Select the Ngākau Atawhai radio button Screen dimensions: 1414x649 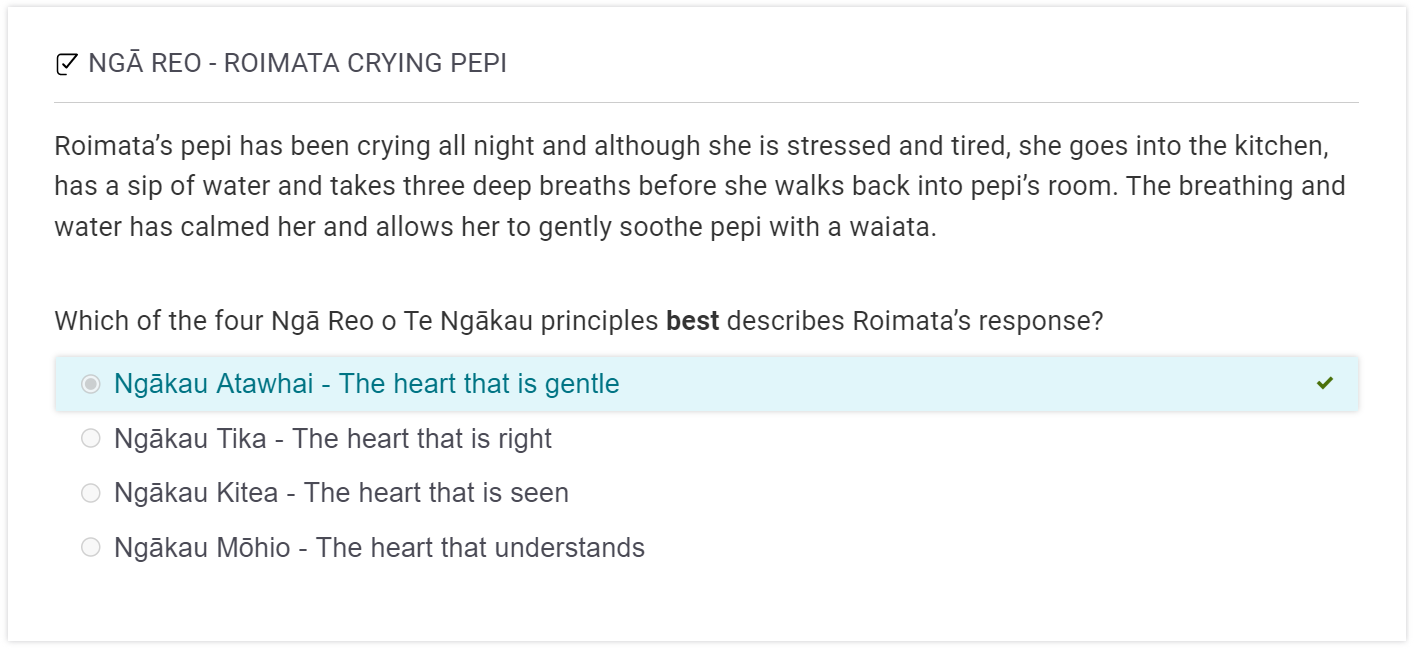(x=91, y=384)
